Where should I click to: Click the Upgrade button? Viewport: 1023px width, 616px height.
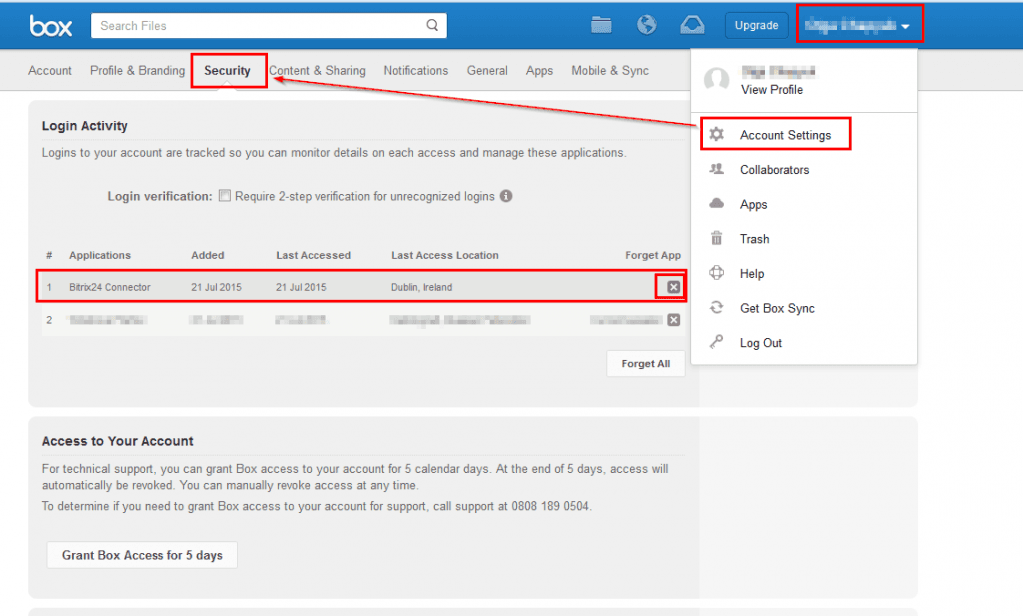pos(756,26)
